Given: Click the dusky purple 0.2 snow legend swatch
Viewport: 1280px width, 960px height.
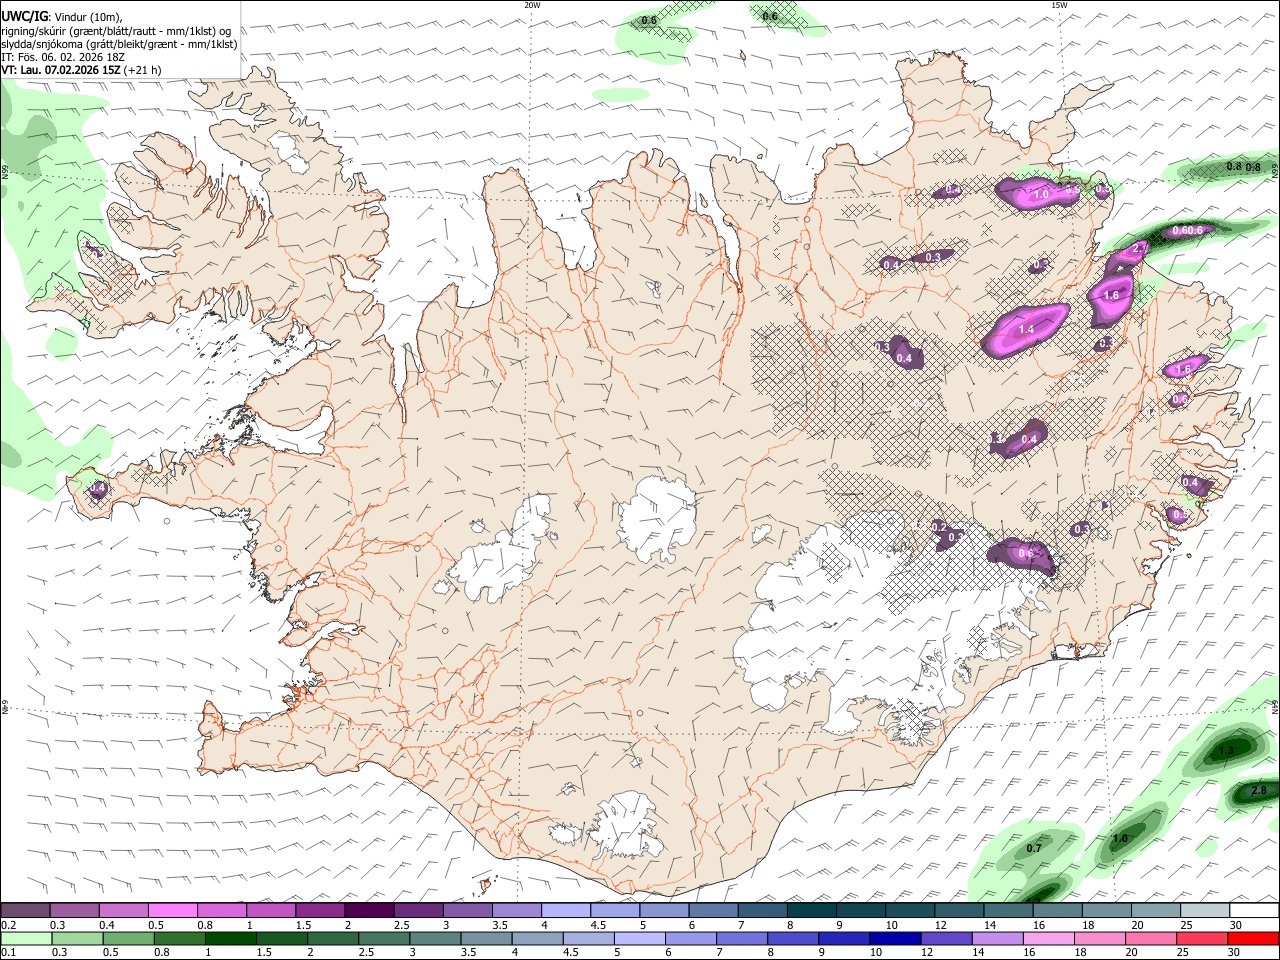Looking at the screenshot, I should (x=25, y=911).
